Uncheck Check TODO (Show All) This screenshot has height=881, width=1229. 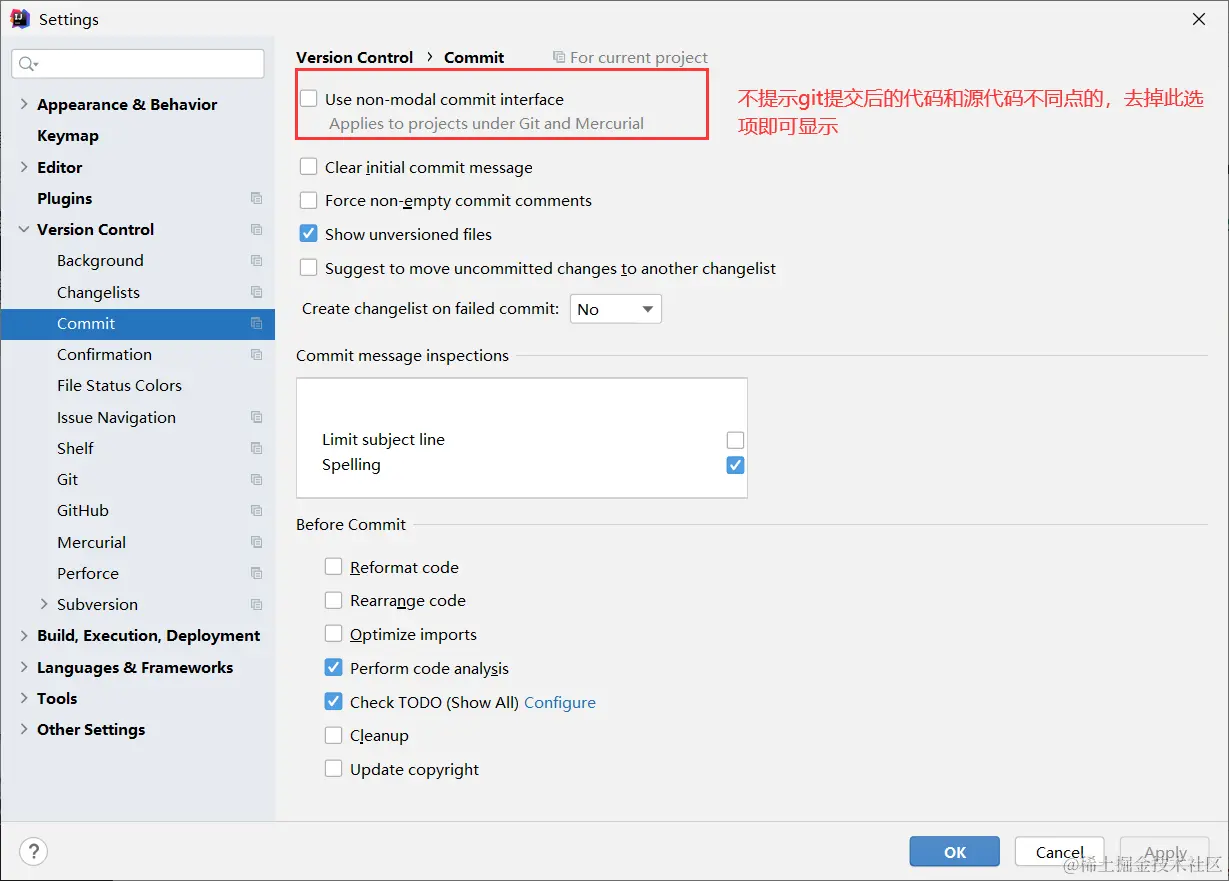(334, 702)
